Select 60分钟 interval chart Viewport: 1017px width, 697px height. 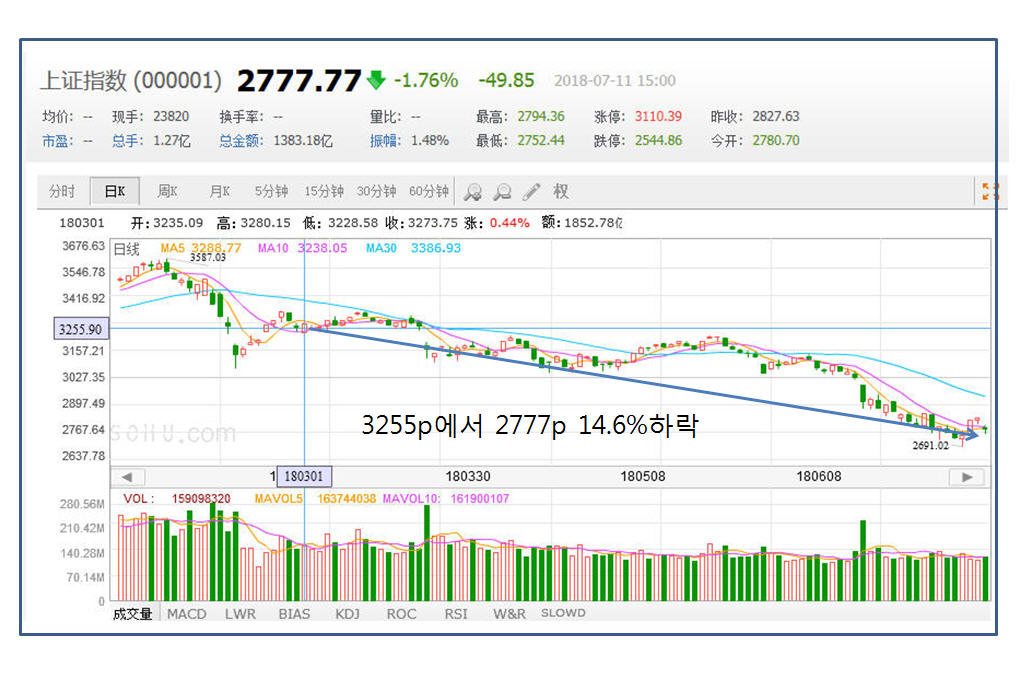(x=429, y=192)
